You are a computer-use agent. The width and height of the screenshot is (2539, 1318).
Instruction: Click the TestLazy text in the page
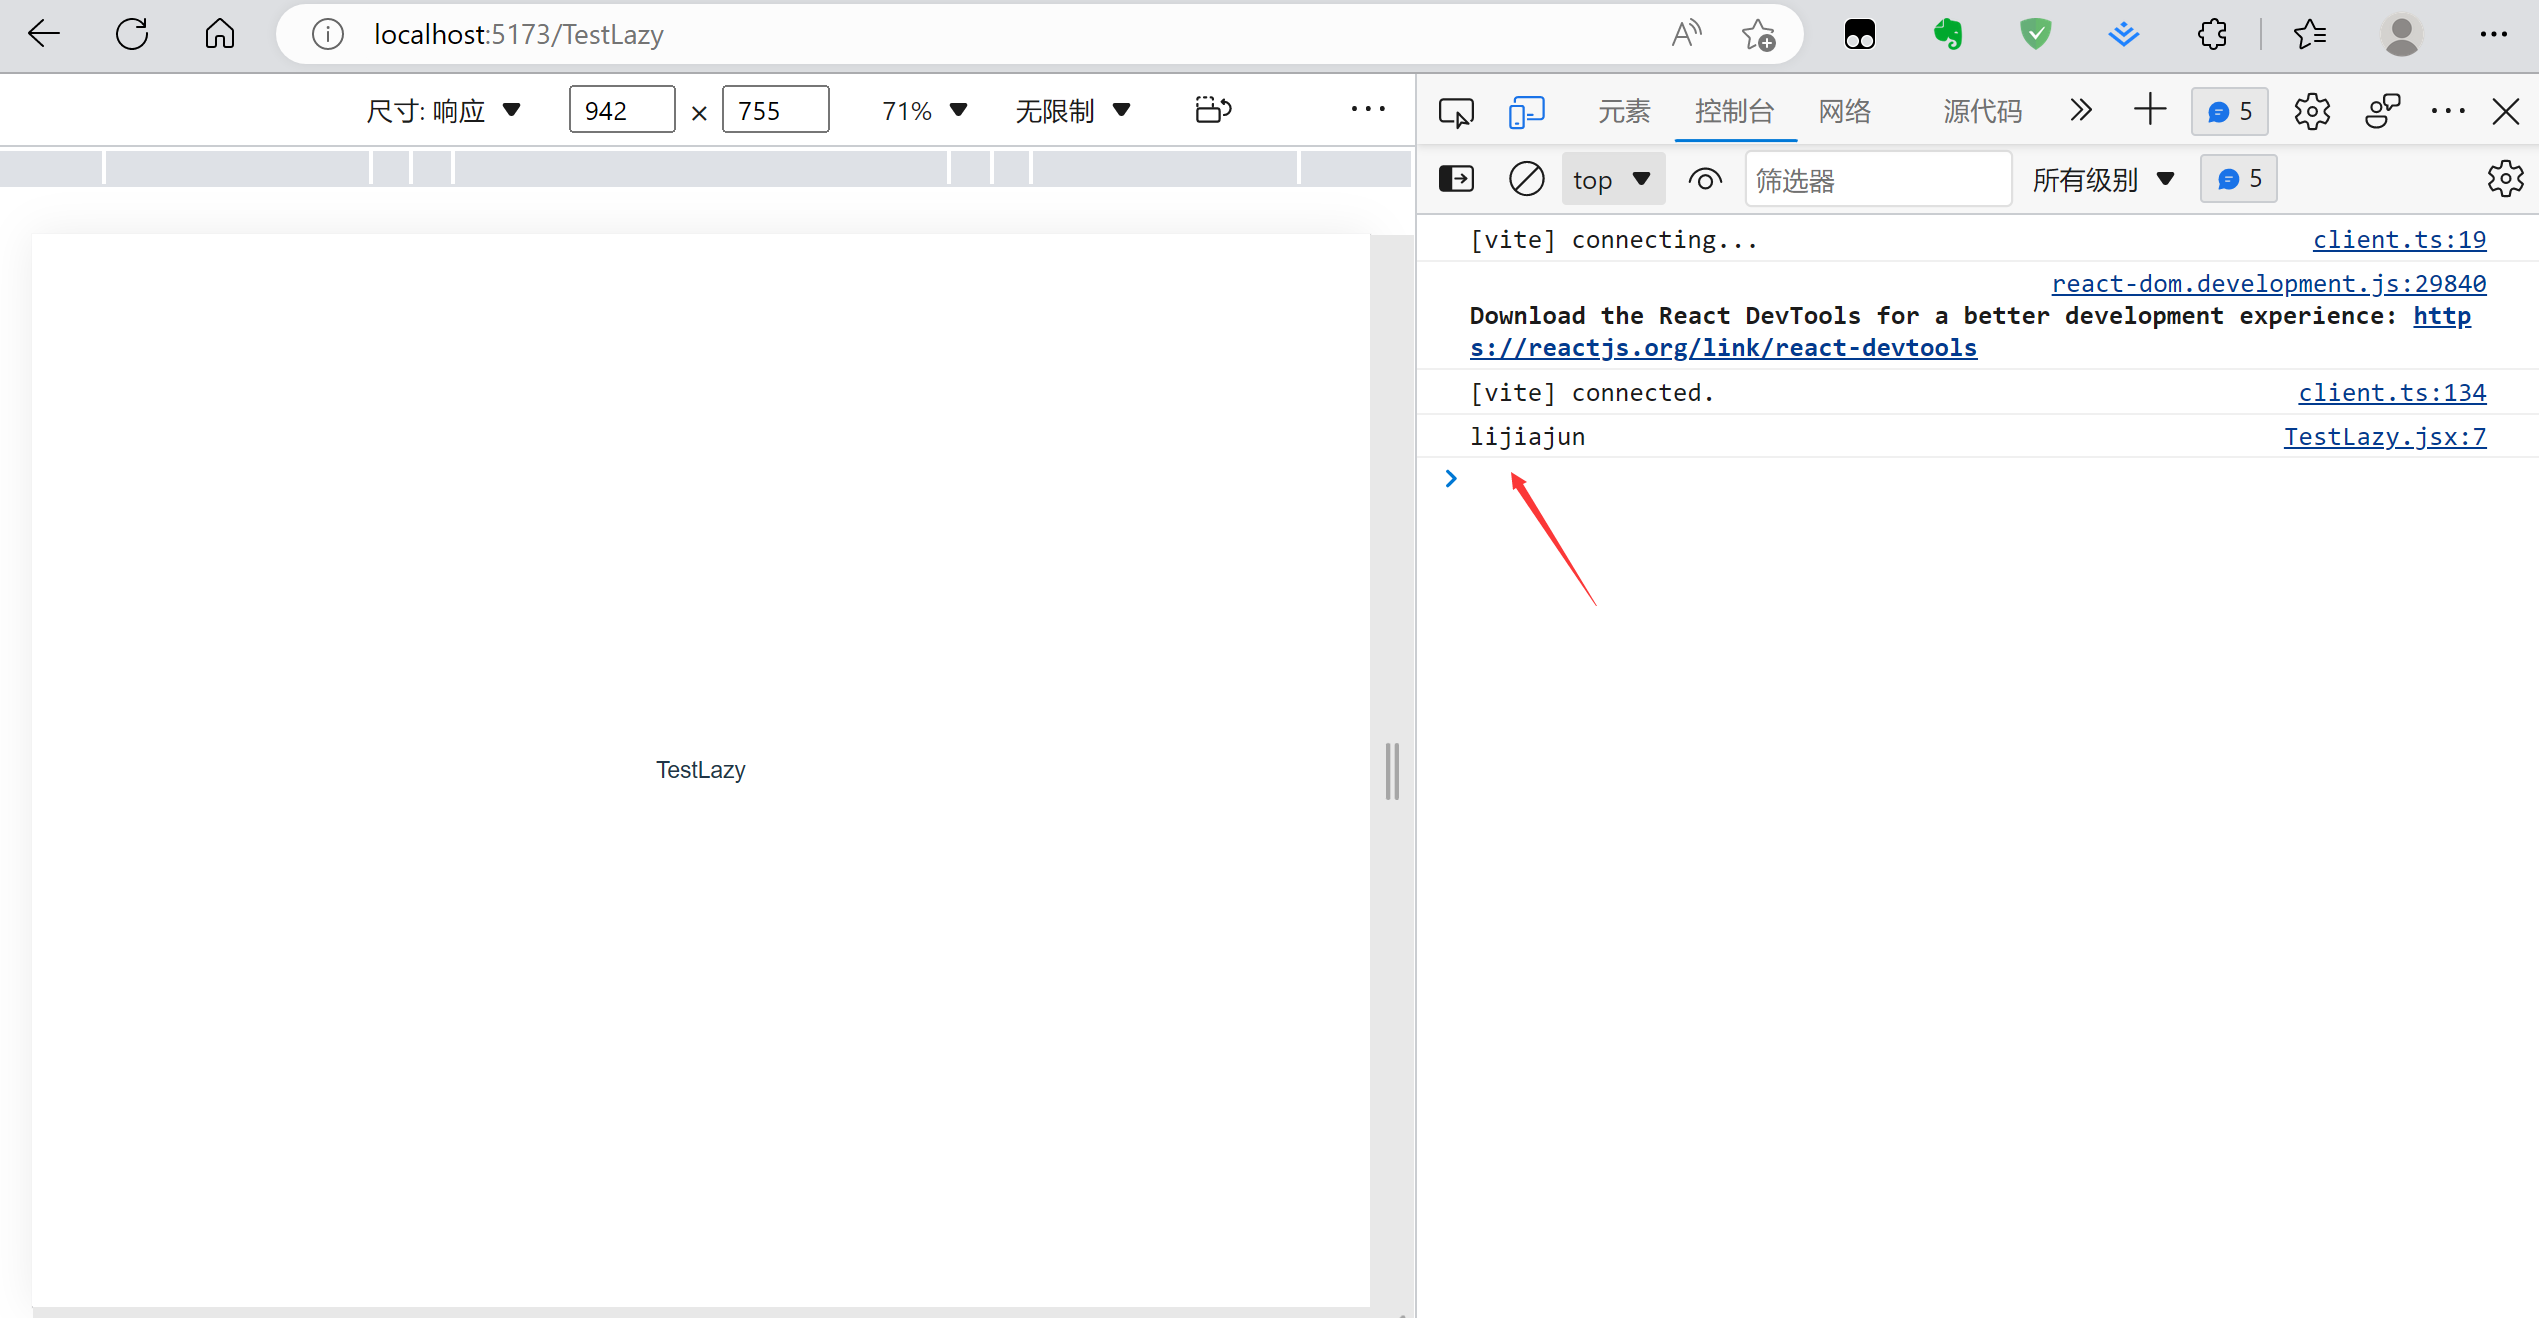(701, 770)
